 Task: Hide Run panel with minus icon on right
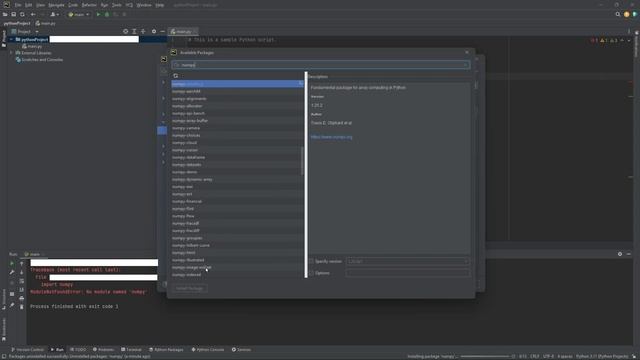629,254
